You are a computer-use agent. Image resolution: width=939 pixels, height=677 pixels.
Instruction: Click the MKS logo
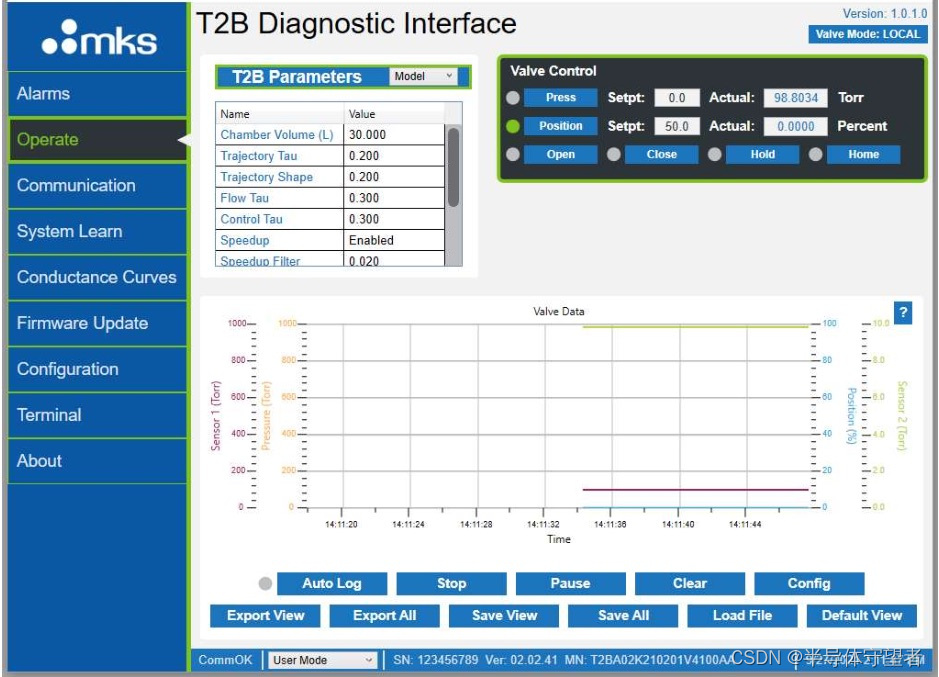coord(99,38)
